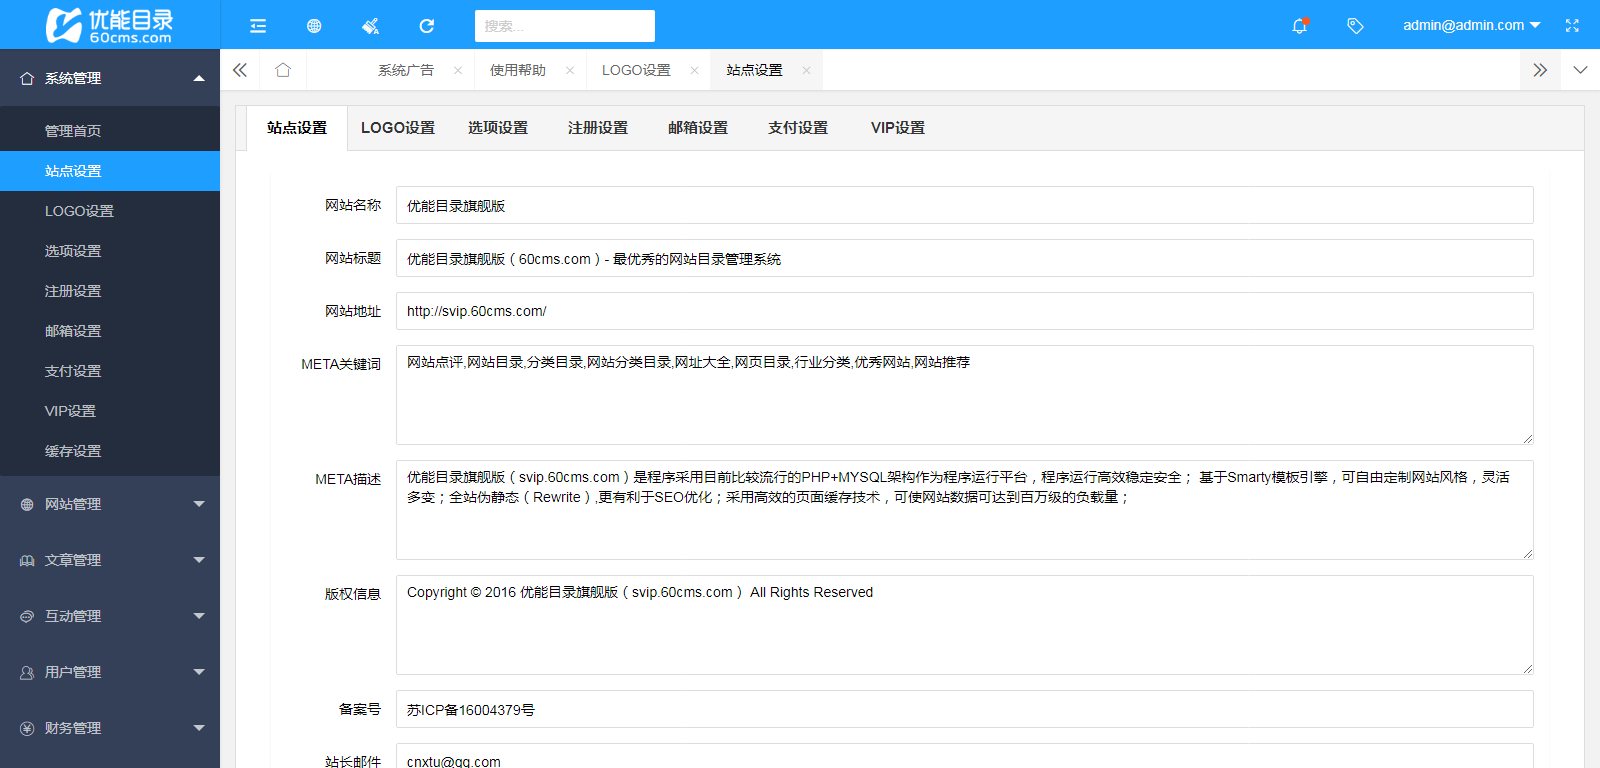Toggle the sidebar menu collapse icon
The image size is (1600, 768).
258,26
